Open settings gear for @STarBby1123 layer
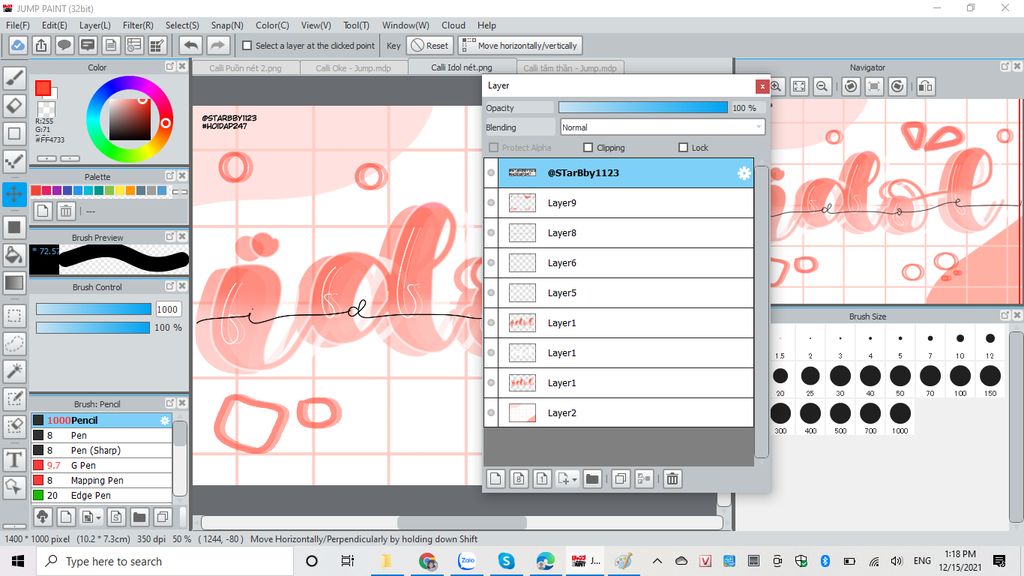The height and width of the screenshot is (576, 1024). [x=744, y=173]
